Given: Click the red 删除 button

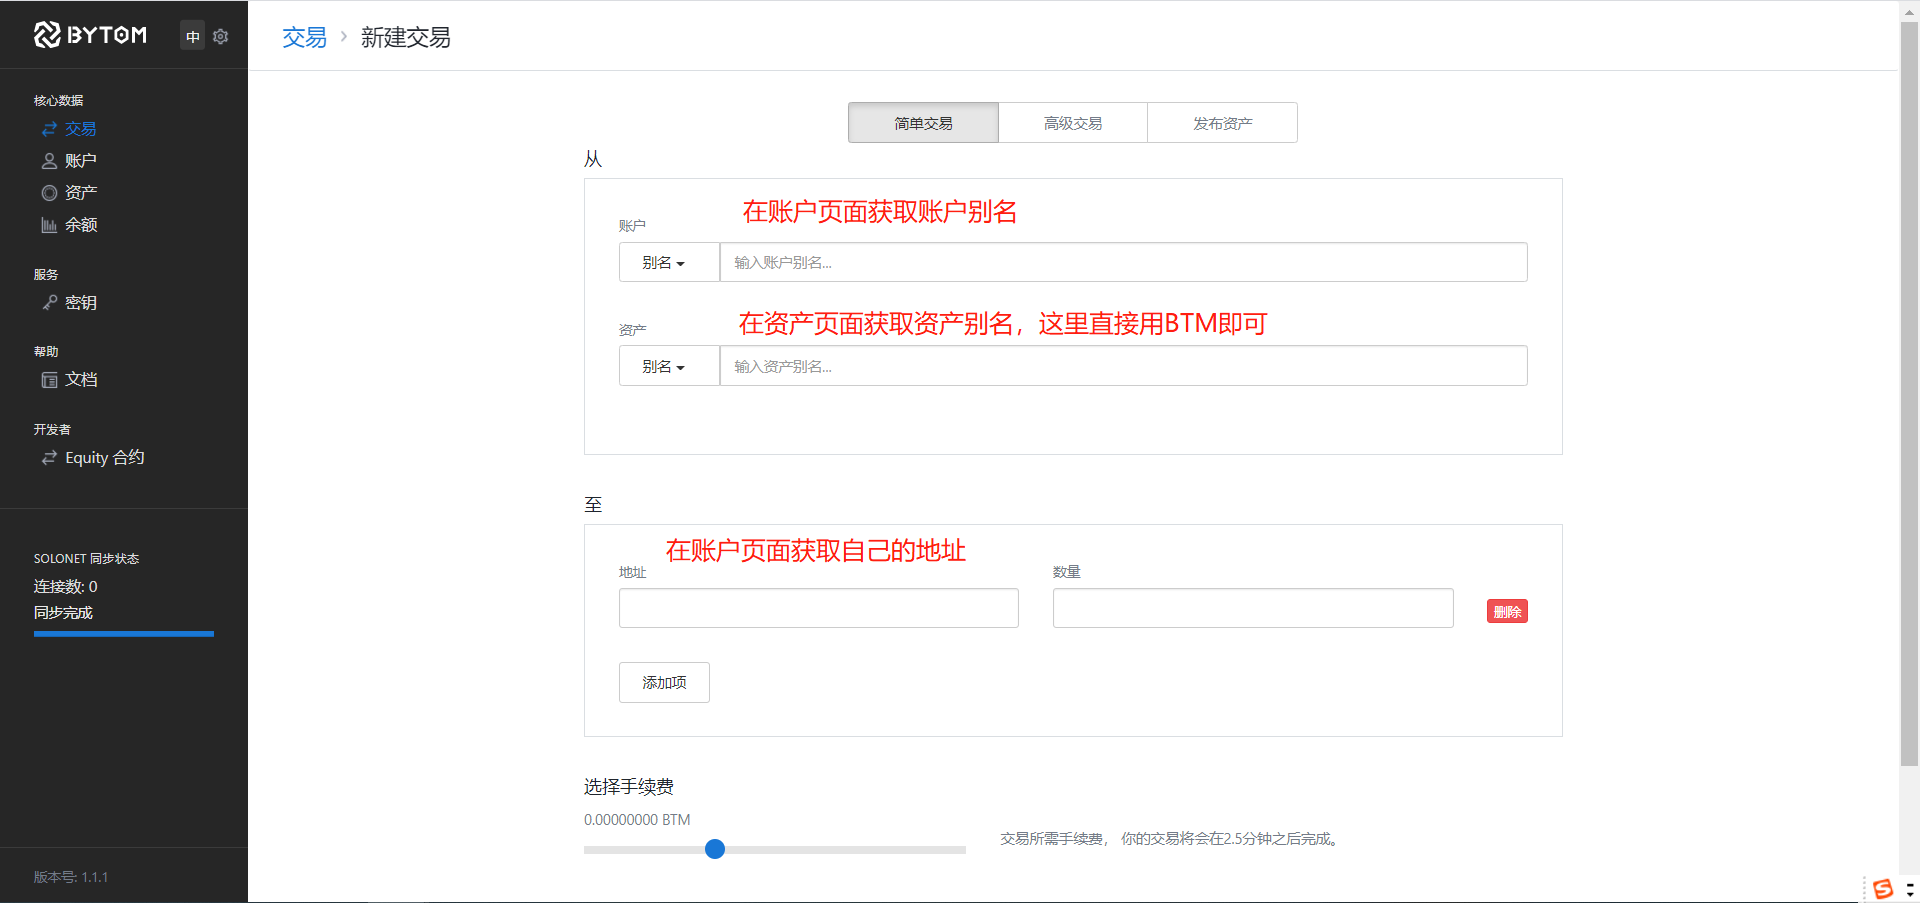Looking at the screenshot, I should tap(1507, 611).
